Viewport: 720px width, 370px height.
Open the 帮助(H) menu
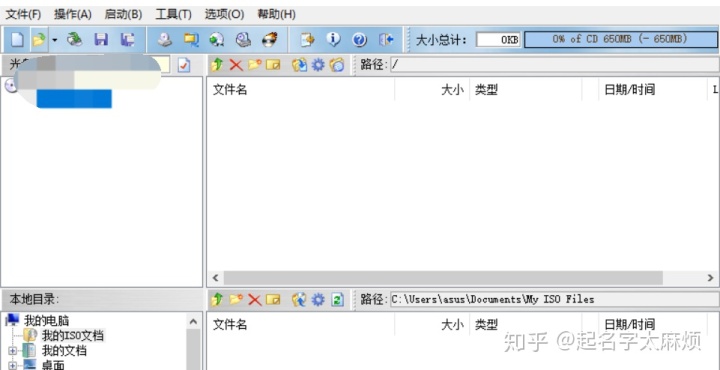coord(276,14)
